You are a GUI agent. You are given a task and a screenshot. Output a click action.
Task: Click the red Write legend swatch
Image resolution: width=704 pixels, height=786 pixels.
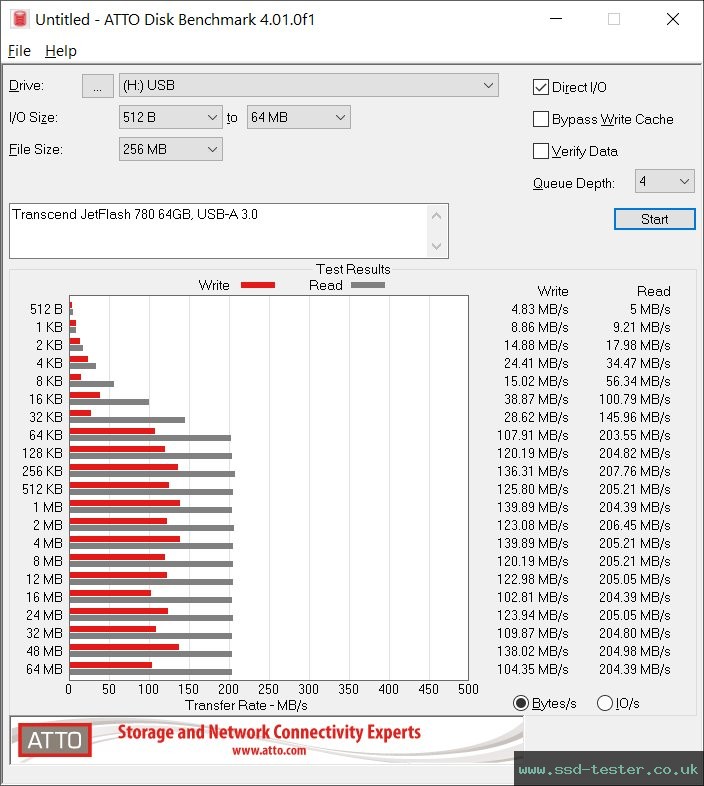coord(258,285)
